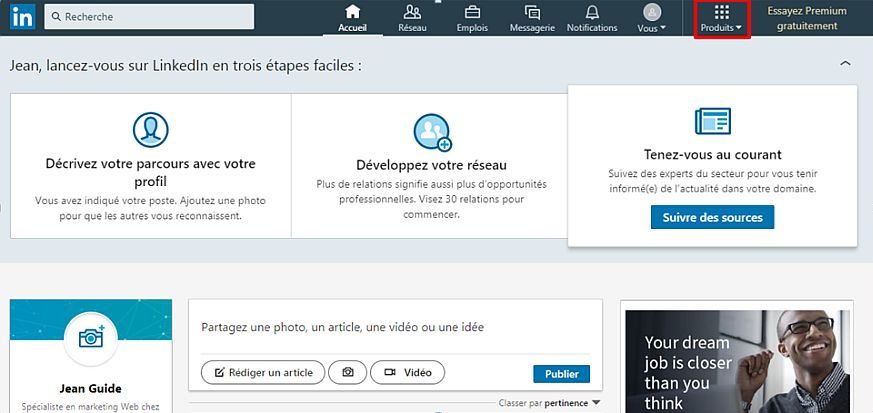Open the Notifications tab
The width and height of the screenshot is (873, 413).
pos(592,18)
